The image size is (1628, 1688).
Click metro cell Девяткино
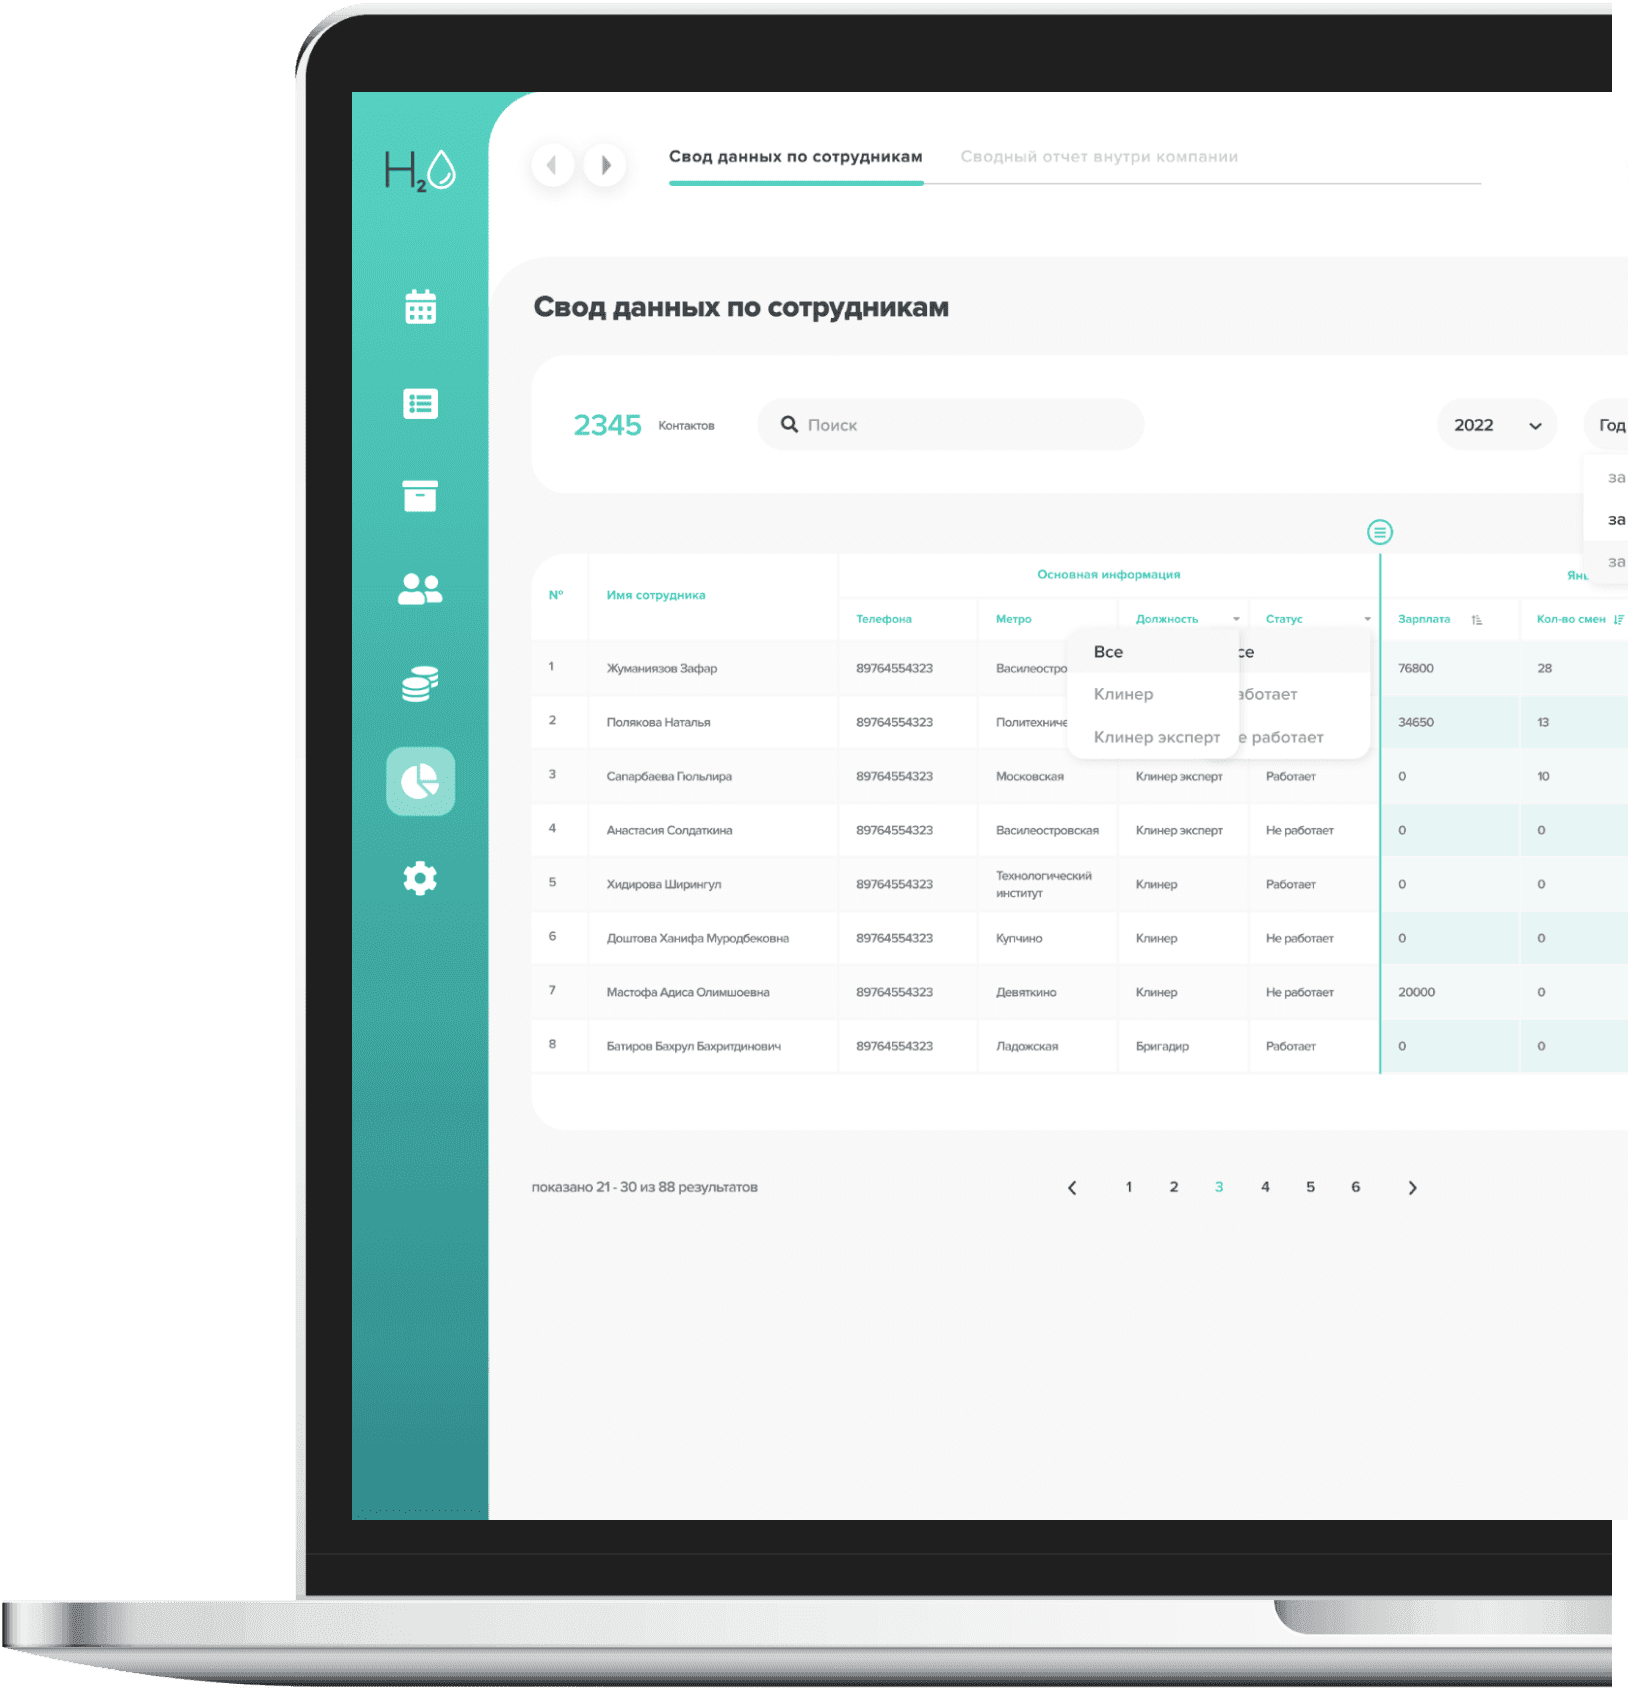(x=1026, y=992)
